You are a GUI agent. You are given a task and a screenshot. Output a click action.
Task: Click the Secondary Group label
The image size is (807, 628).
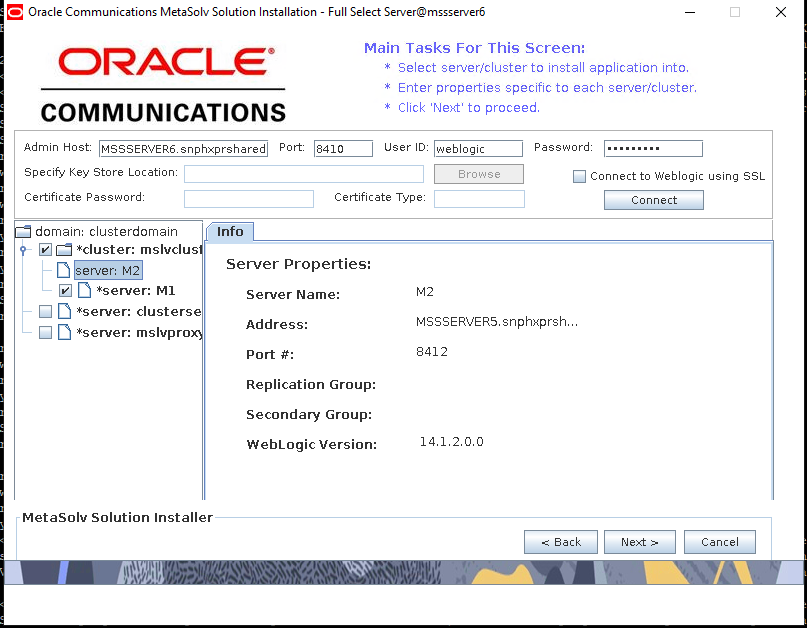coord(309,414)
